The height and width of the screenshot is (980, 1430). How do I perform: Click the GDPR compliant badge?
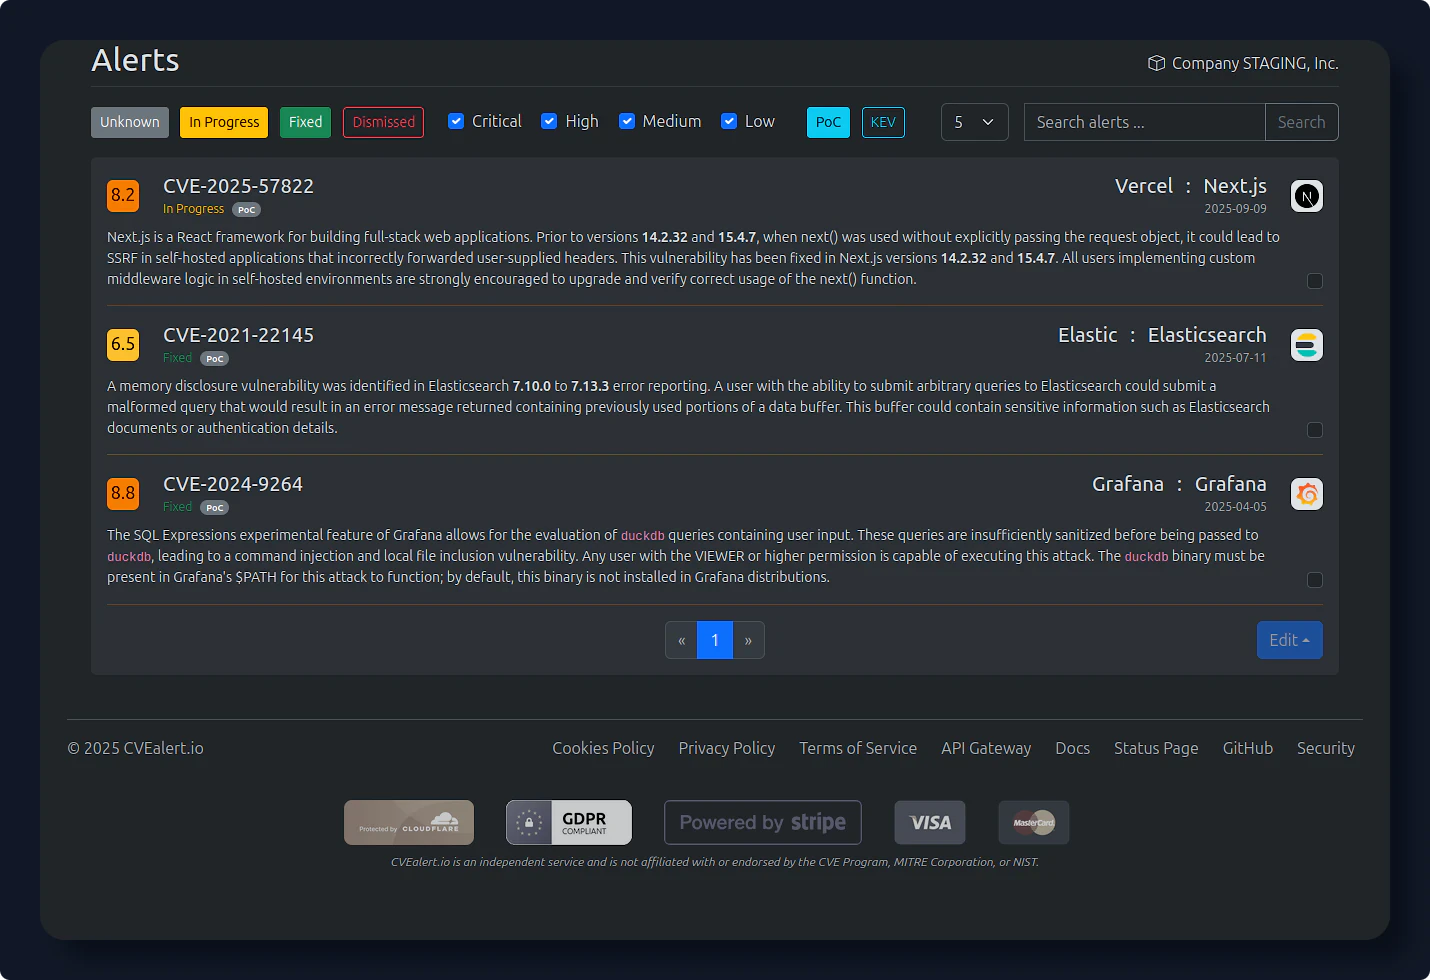pos(568,822)
